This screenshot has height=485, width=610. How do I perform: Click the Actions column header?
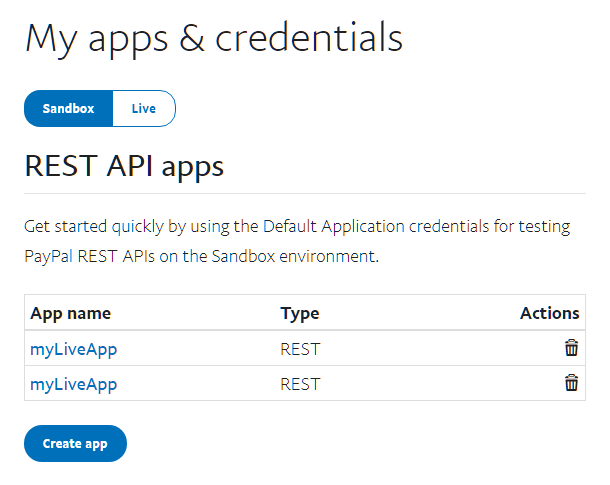click(x=550, y=313)
